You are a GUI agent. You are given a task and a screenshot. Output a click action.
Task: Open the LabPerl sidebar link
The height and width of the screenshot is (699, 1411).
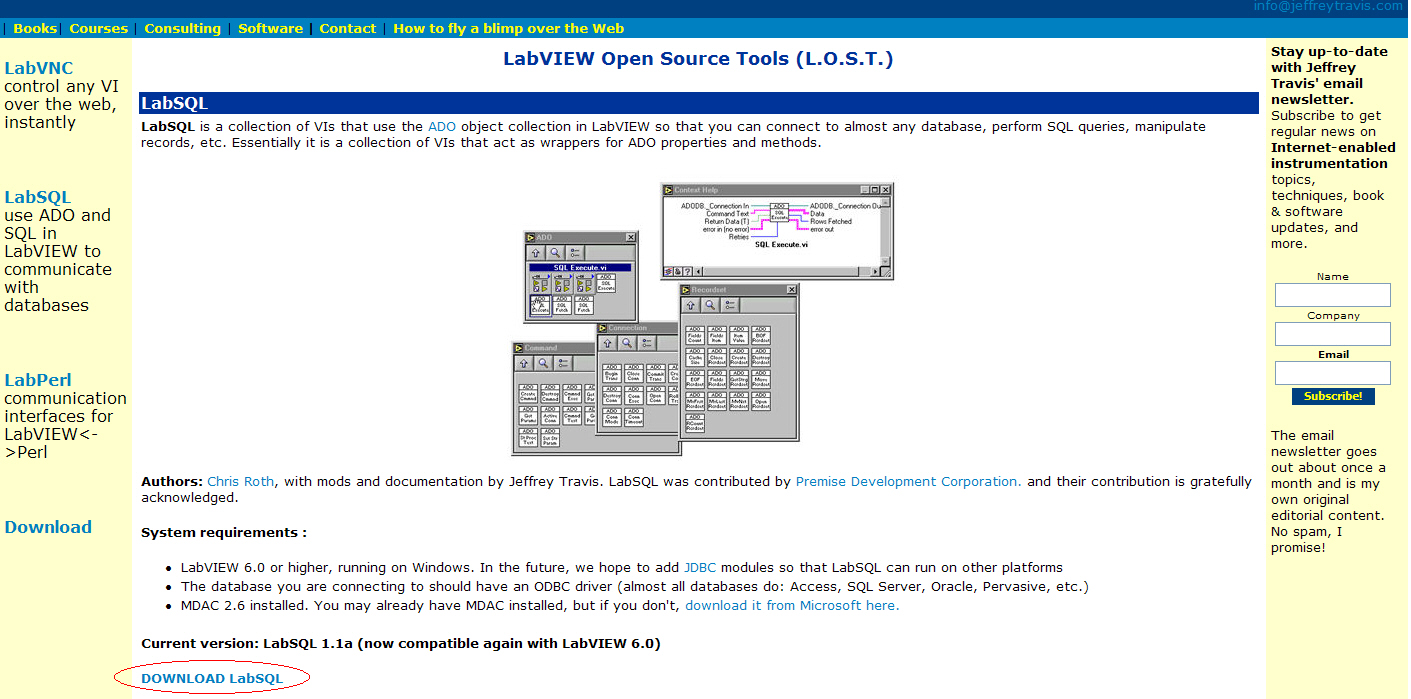38,380
